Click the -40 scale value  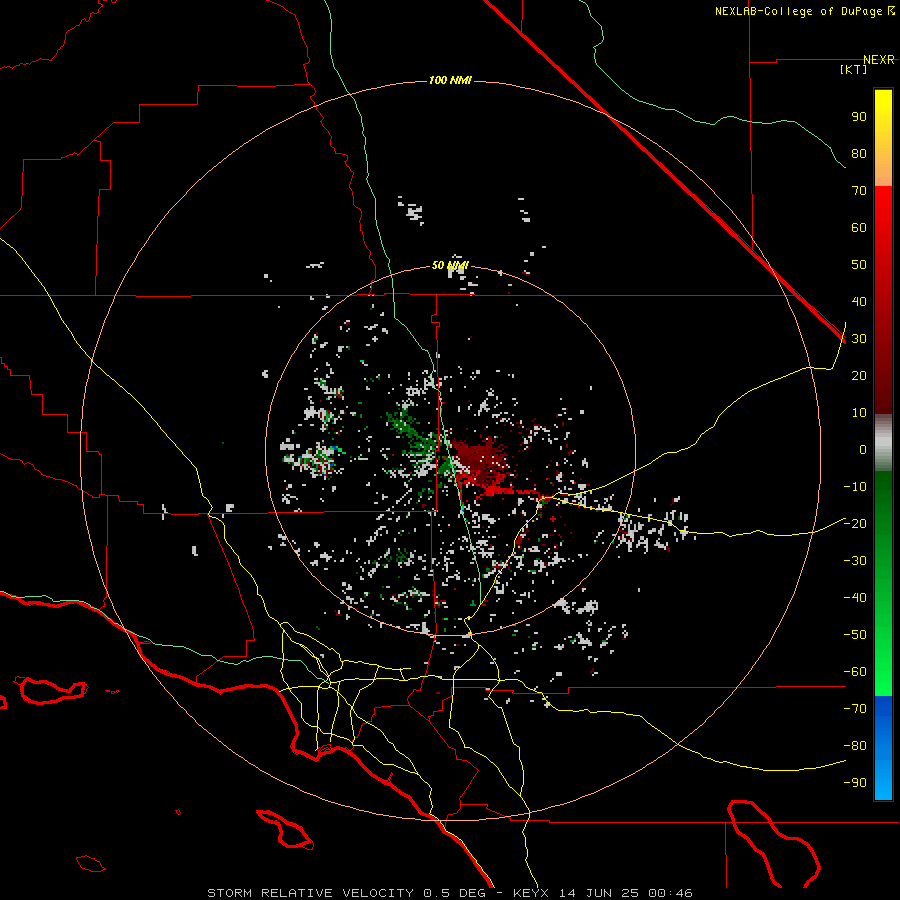click(x=855, y=598)
